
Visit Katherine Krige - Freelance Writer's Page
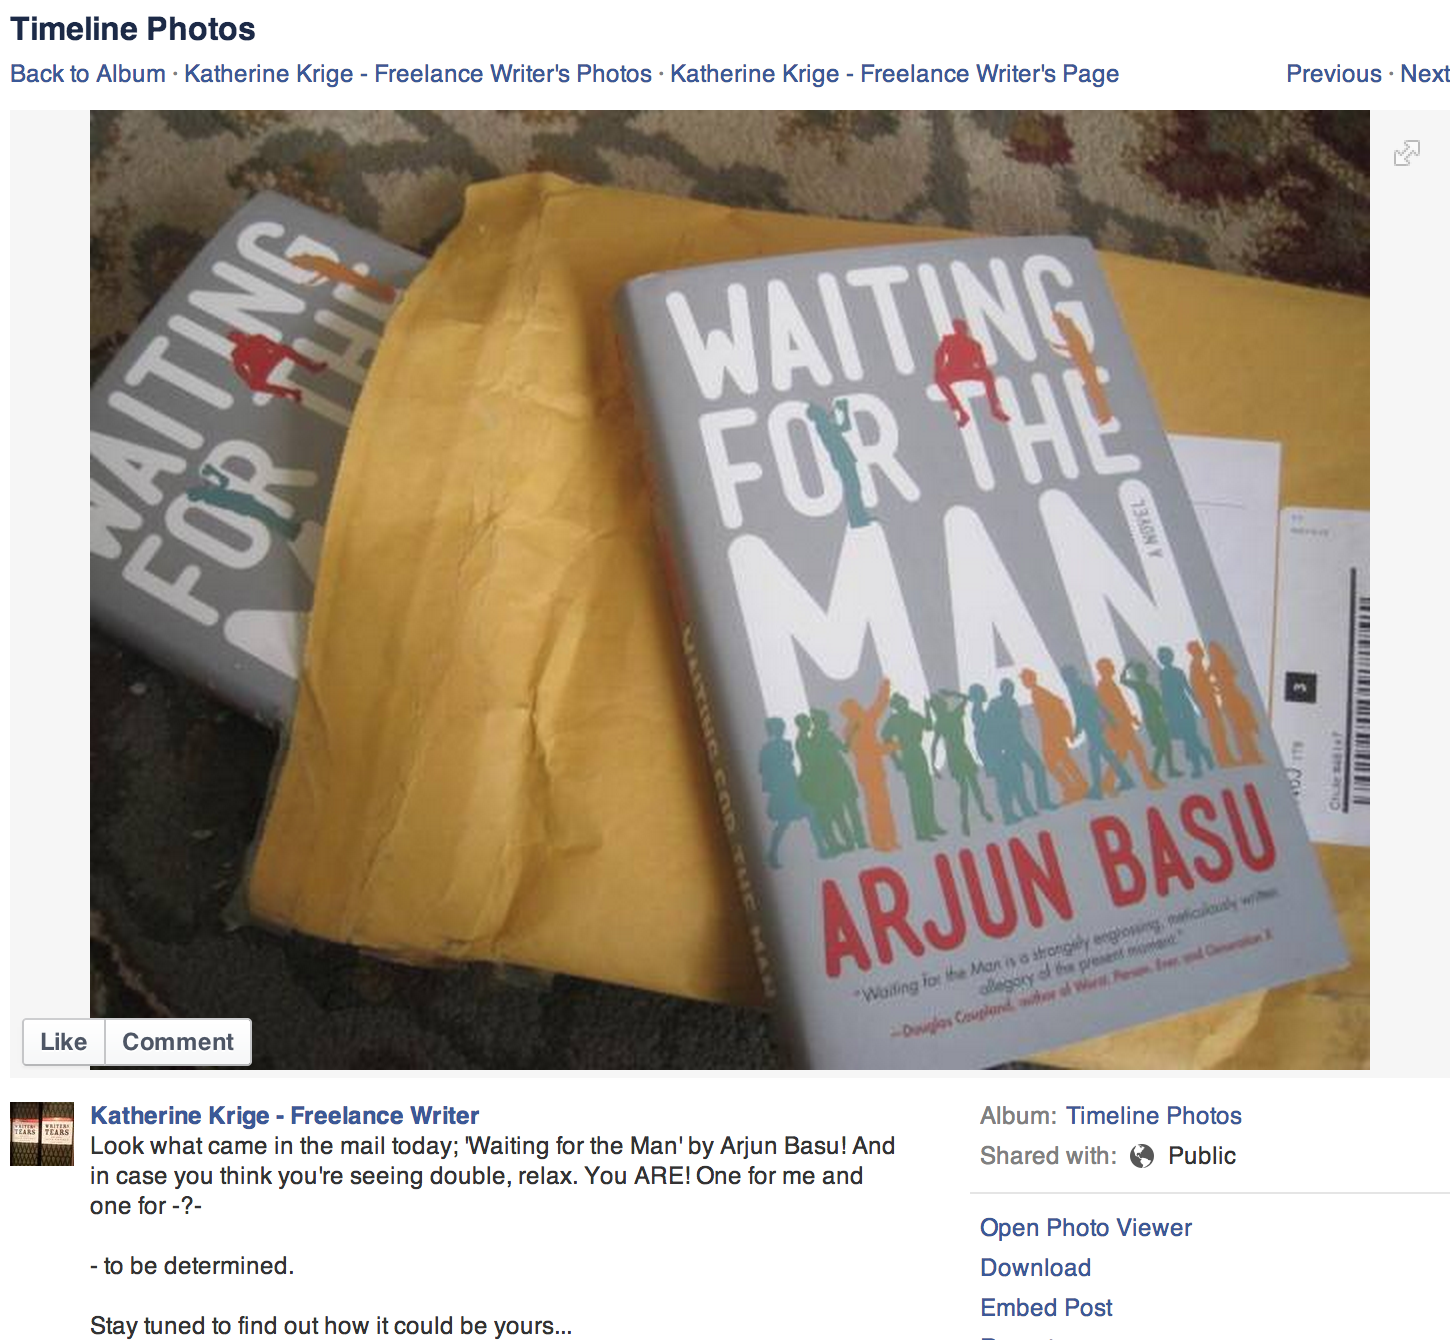click(894, 74)
